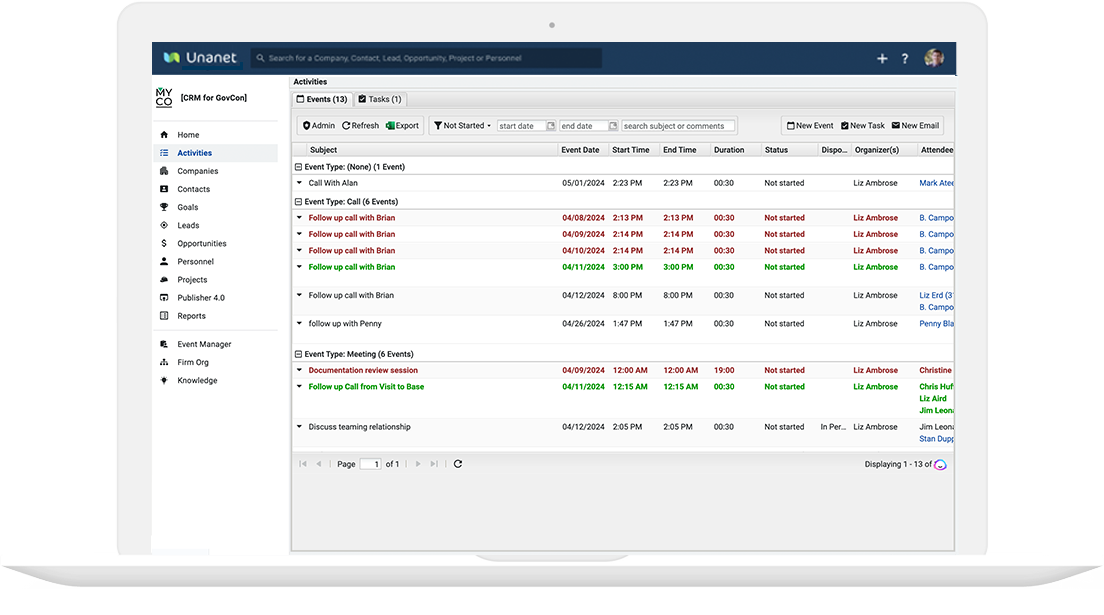Select Event Manager in the sidebar
This screenshot has height=615, width=1104.
click(204, 343)
